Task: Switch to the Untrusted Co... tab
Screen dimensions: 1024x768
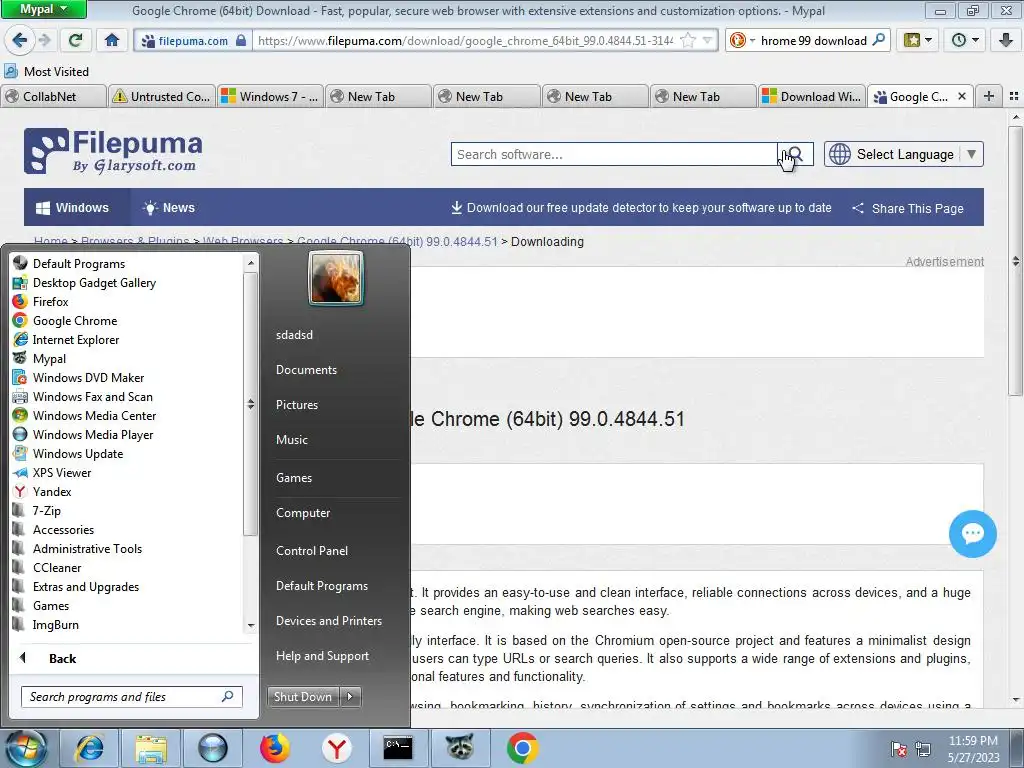Action: (x=162, y=96)
